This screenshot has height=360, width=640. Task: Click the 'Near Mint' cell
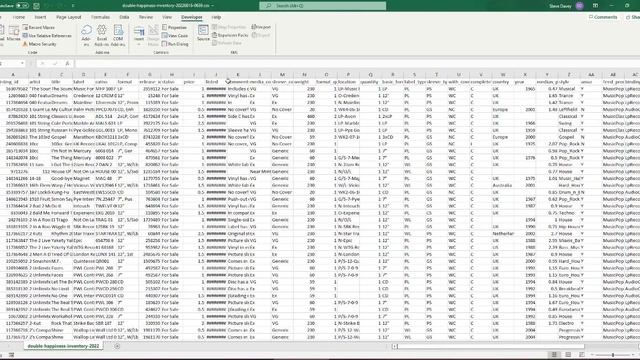260,171
